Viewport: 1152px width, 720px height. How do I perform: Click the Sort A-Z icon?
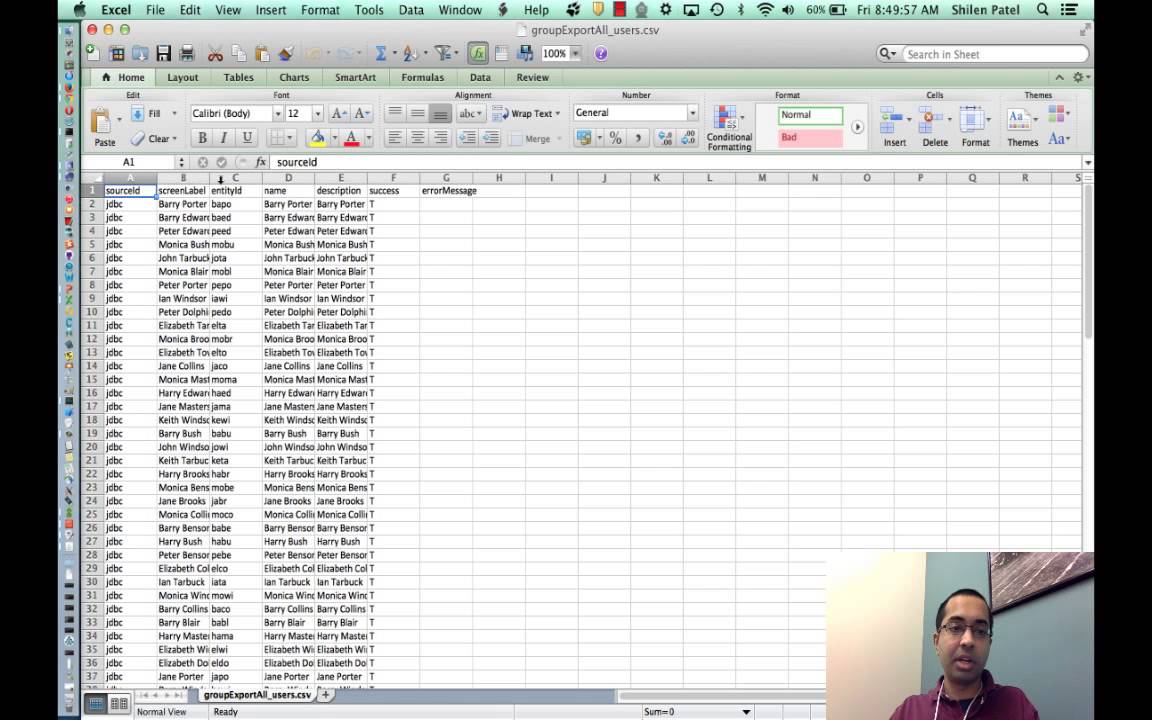tap(410, 53)
